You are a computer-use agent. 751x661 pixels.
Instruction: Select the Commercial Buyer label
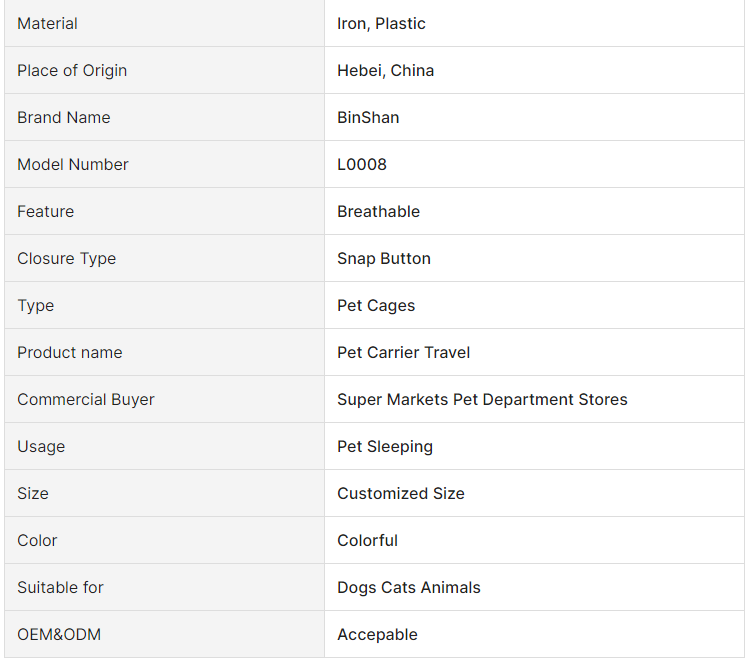pyautogui.click(x=86, y=399)
